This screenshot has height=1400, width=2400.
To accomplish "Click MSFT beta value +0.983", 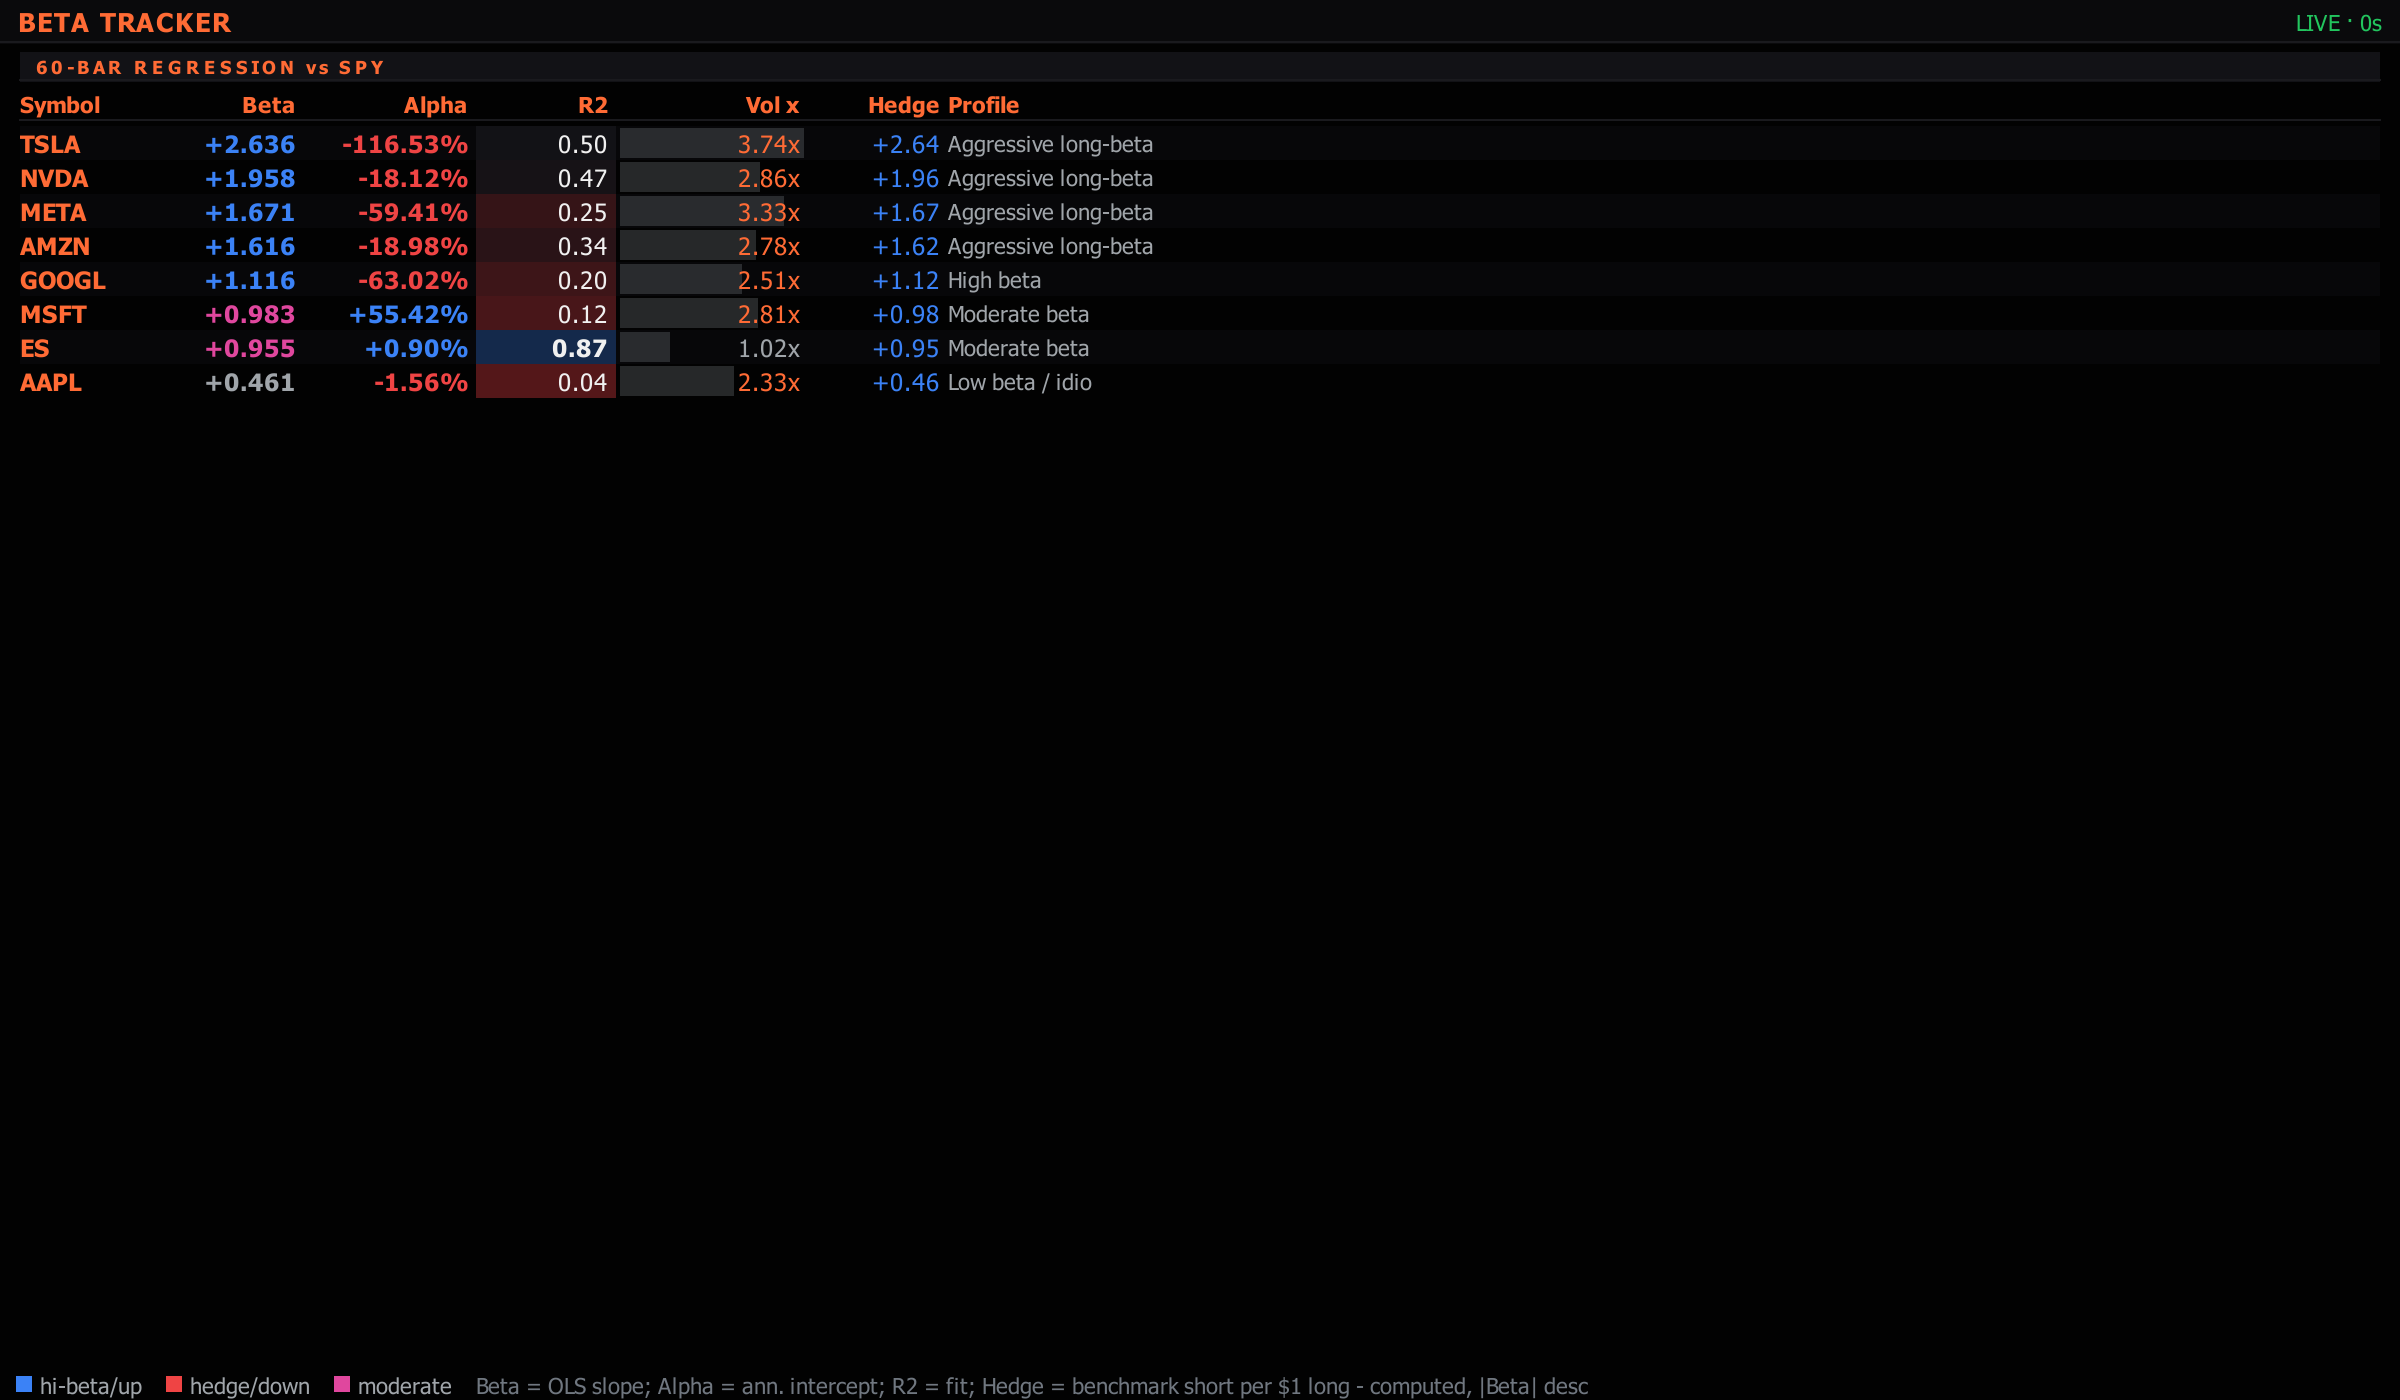I will (250, 314).
